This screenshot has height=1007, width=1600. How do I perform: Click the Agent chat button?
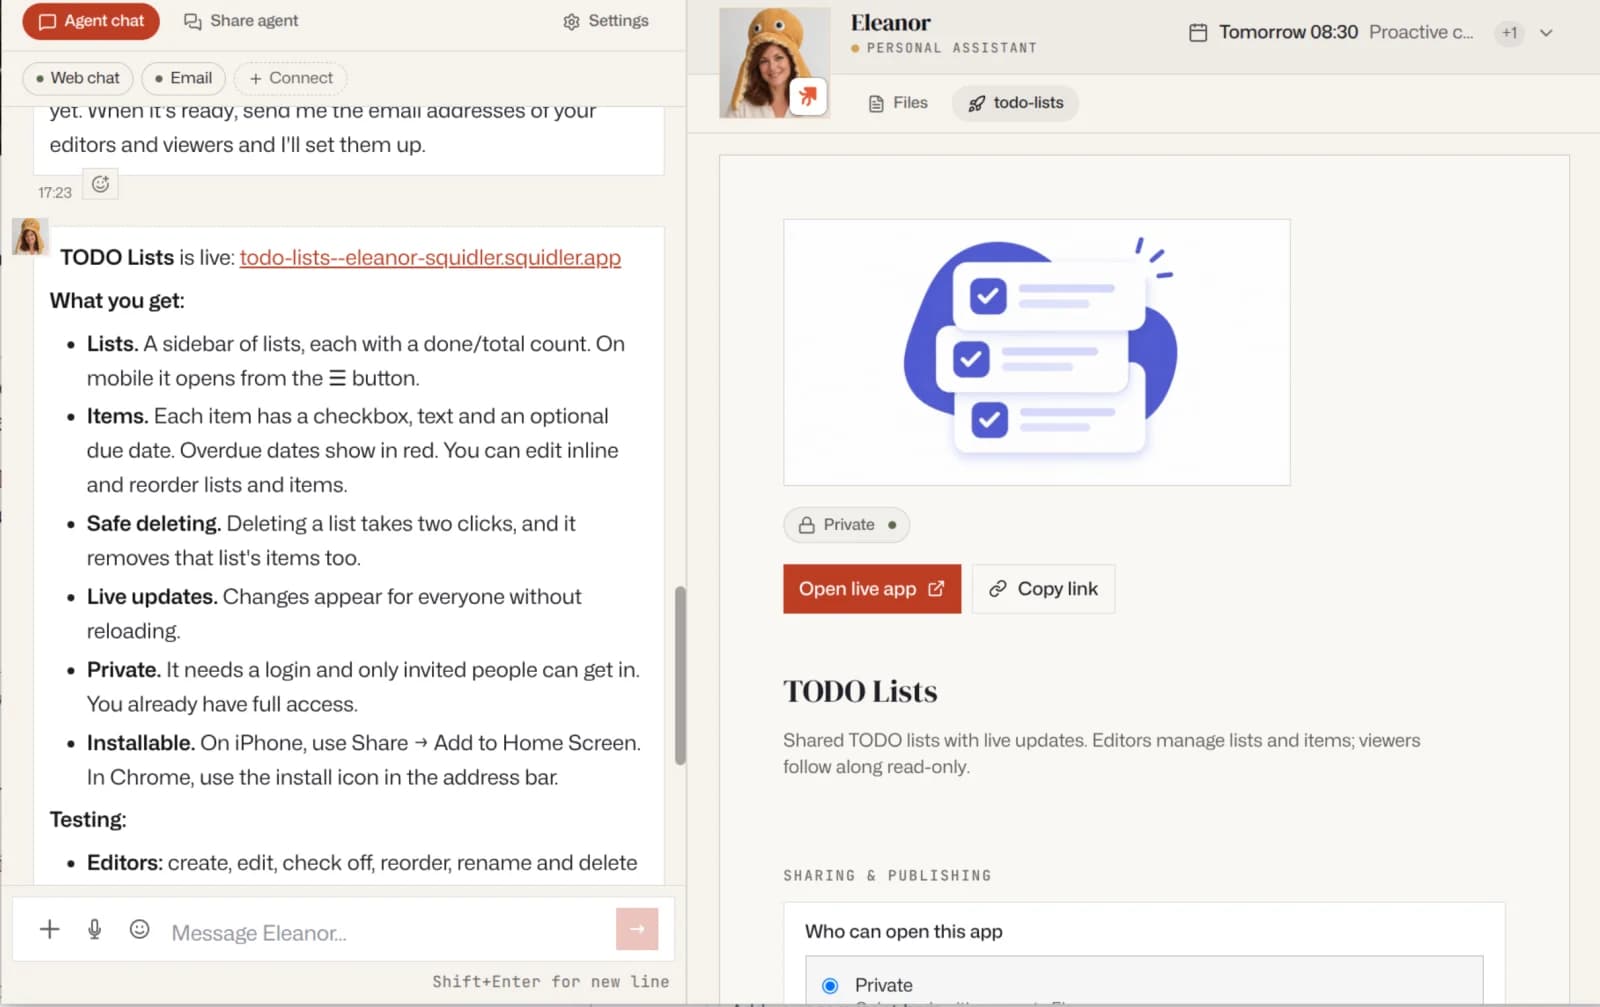pyautogui.click(x=91, y=21)
